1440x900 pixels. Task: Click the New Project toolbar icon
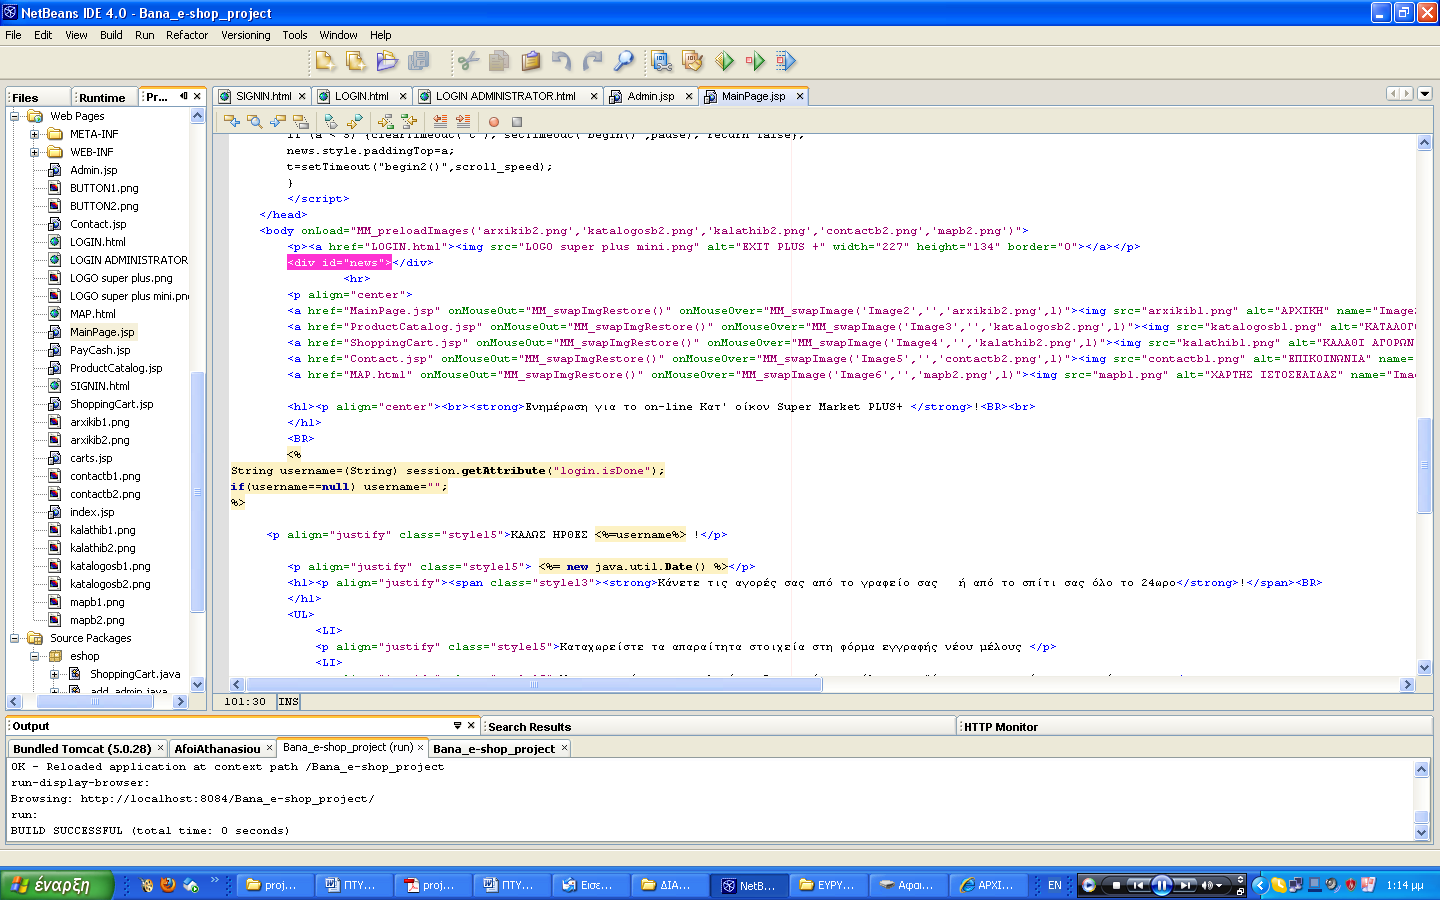coord(356,61)
